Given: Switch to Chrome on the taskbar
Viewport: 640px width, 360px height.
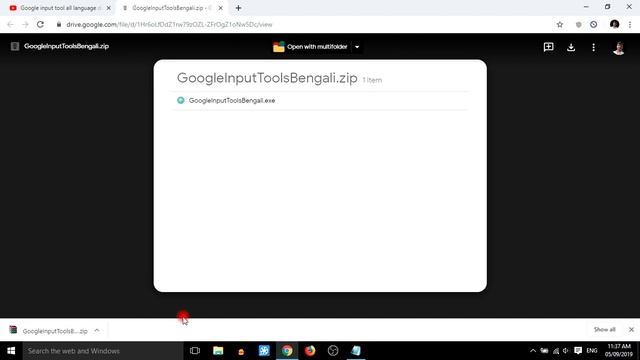Looking at the screenshot, I should coord(287,351).
